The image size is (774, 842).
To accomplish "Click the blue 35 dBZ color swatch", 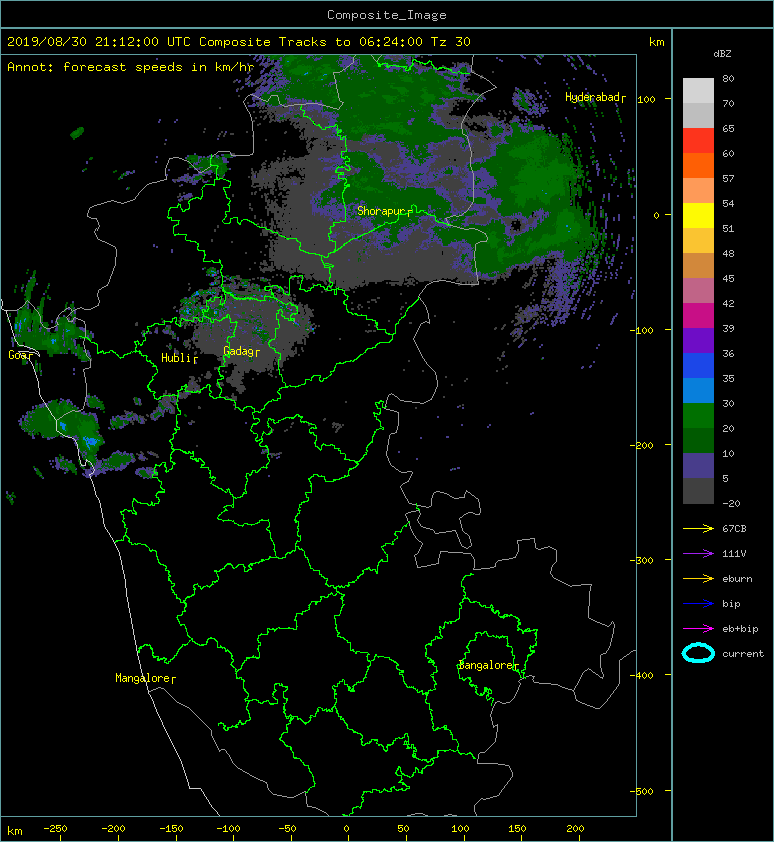I will 698,366.
